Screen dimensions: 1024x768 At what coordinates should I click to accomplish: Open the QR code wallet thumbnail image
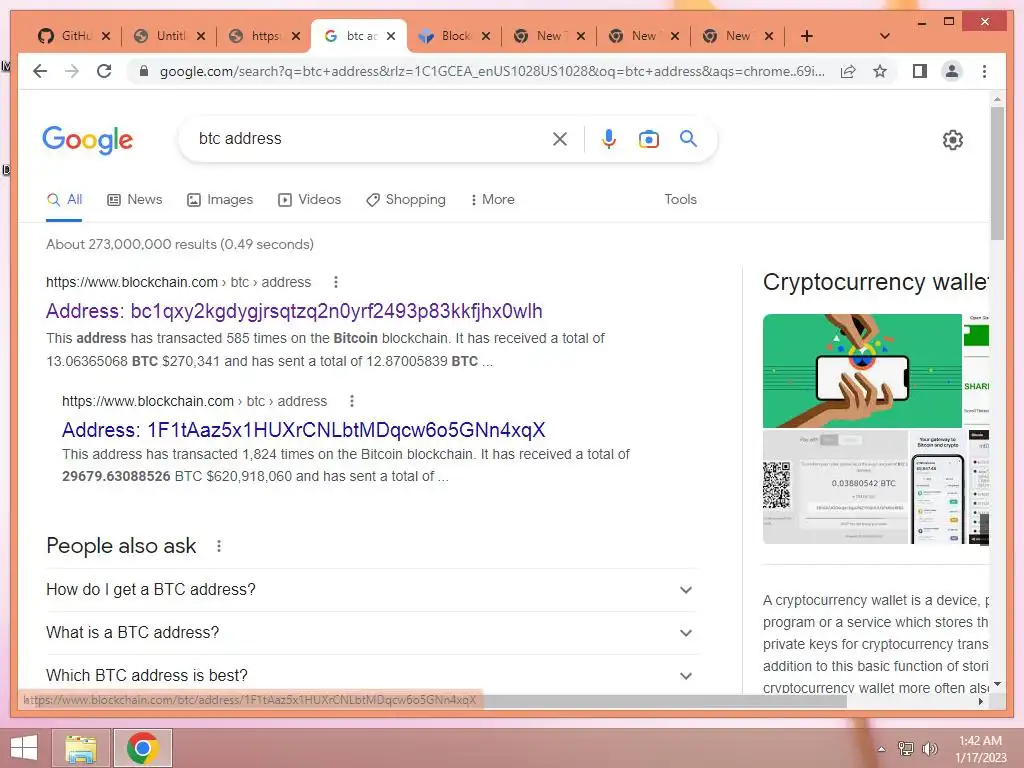835,487
